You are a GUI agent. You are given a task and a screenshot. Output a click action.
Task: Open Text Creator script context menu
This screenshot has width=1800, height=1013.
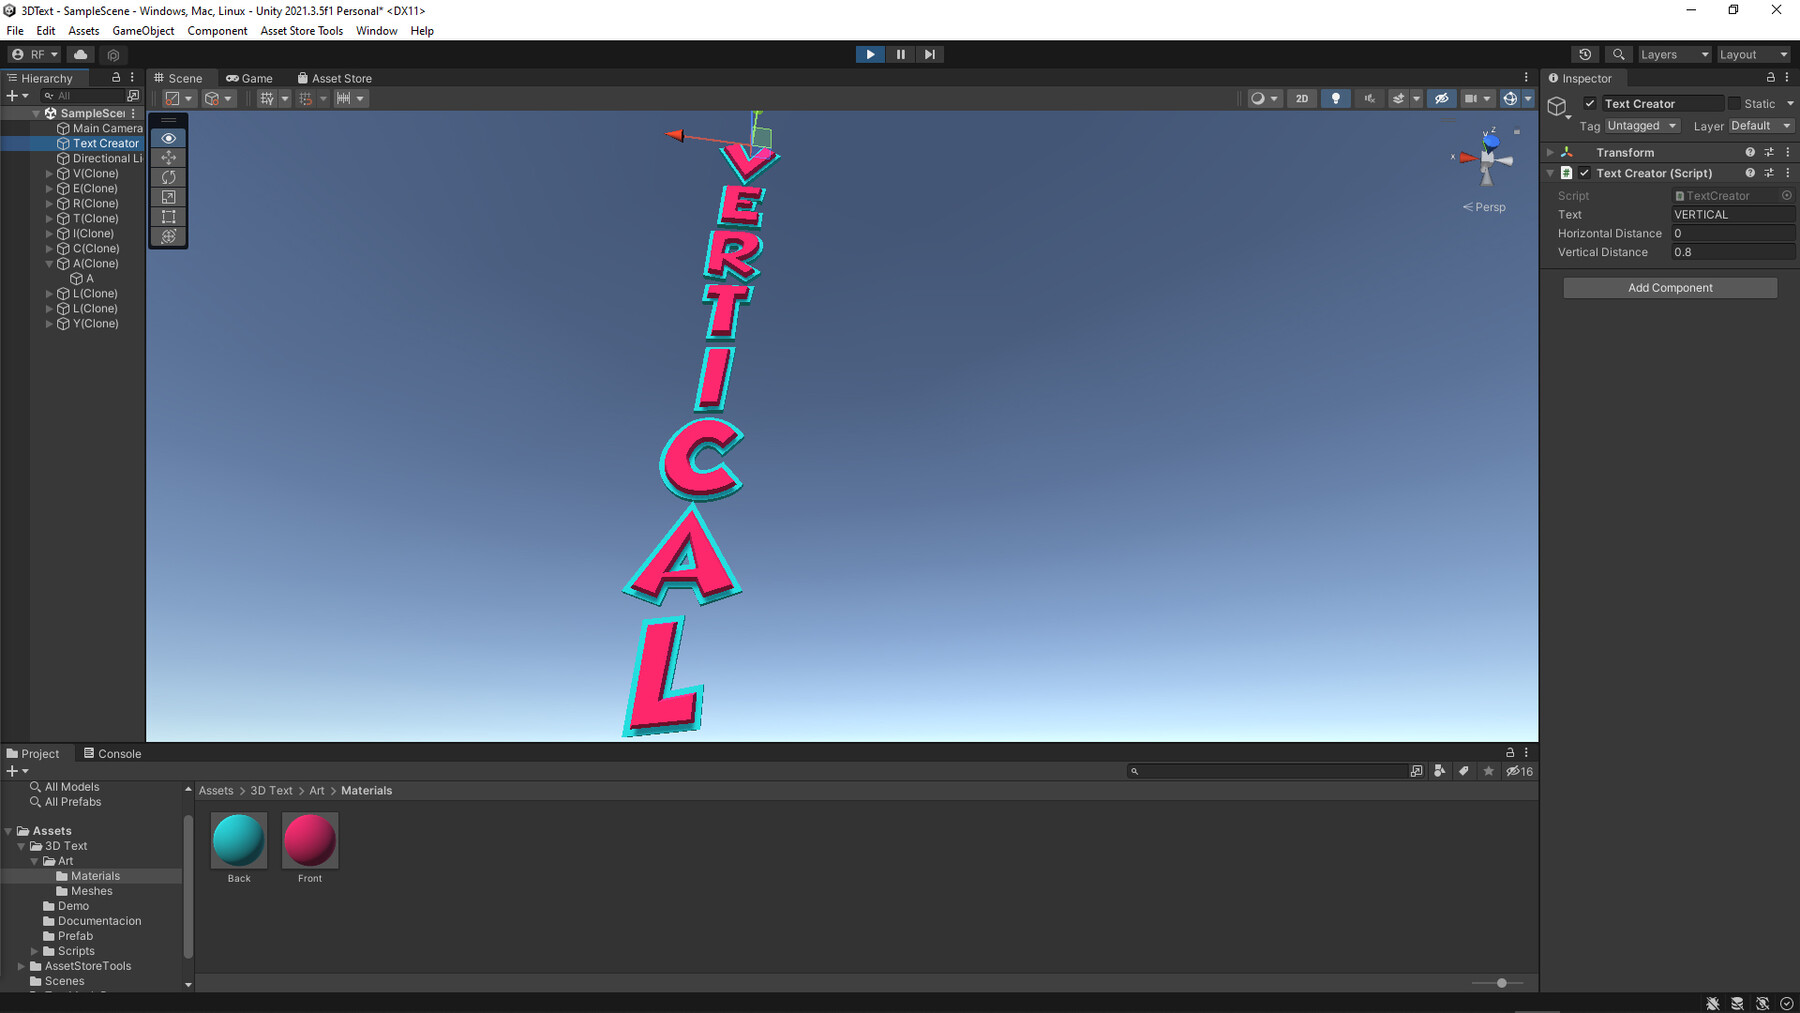click(1788, 173)
